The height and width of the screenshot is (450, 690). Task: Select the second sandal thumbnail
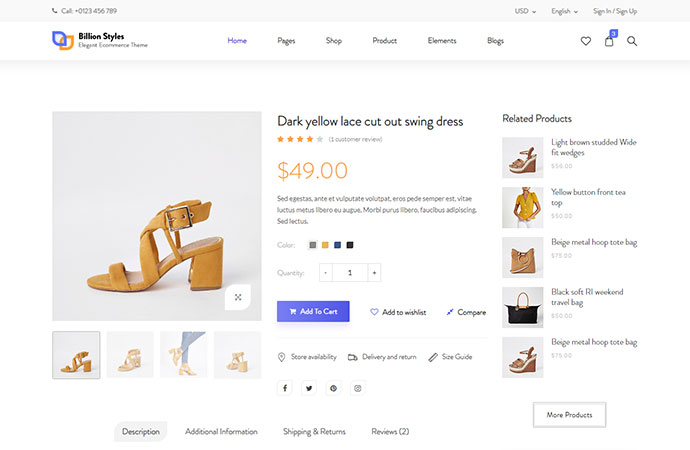tap(130, 355)
